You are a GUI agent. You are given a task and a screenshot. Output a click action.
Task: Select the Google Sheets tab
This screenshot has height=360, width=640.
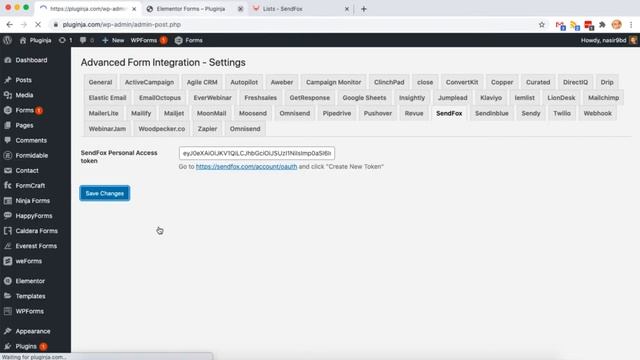pyautogui.click(x=364, y=98)
